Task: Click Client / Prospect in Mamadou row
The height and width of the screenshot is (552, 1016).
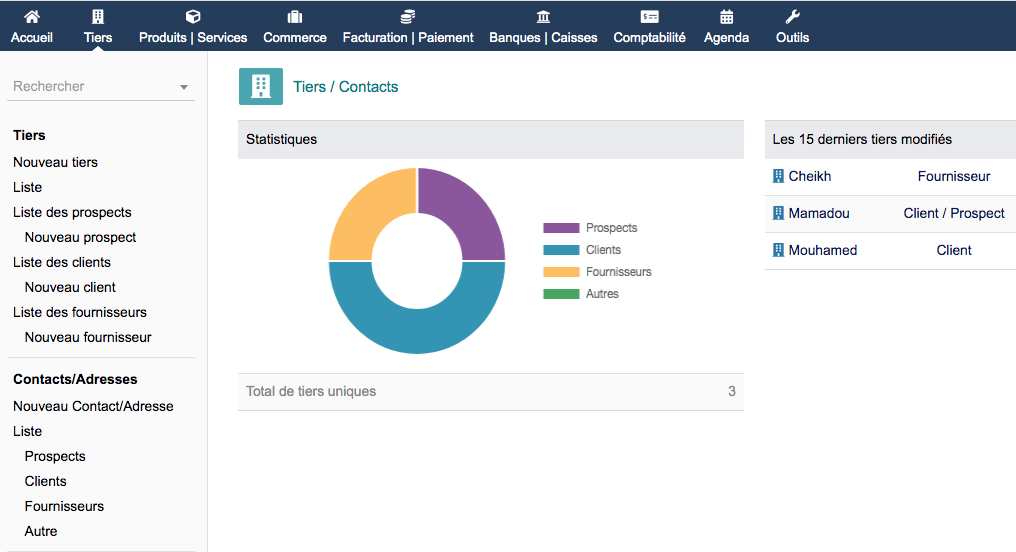Action: [954, 213]
